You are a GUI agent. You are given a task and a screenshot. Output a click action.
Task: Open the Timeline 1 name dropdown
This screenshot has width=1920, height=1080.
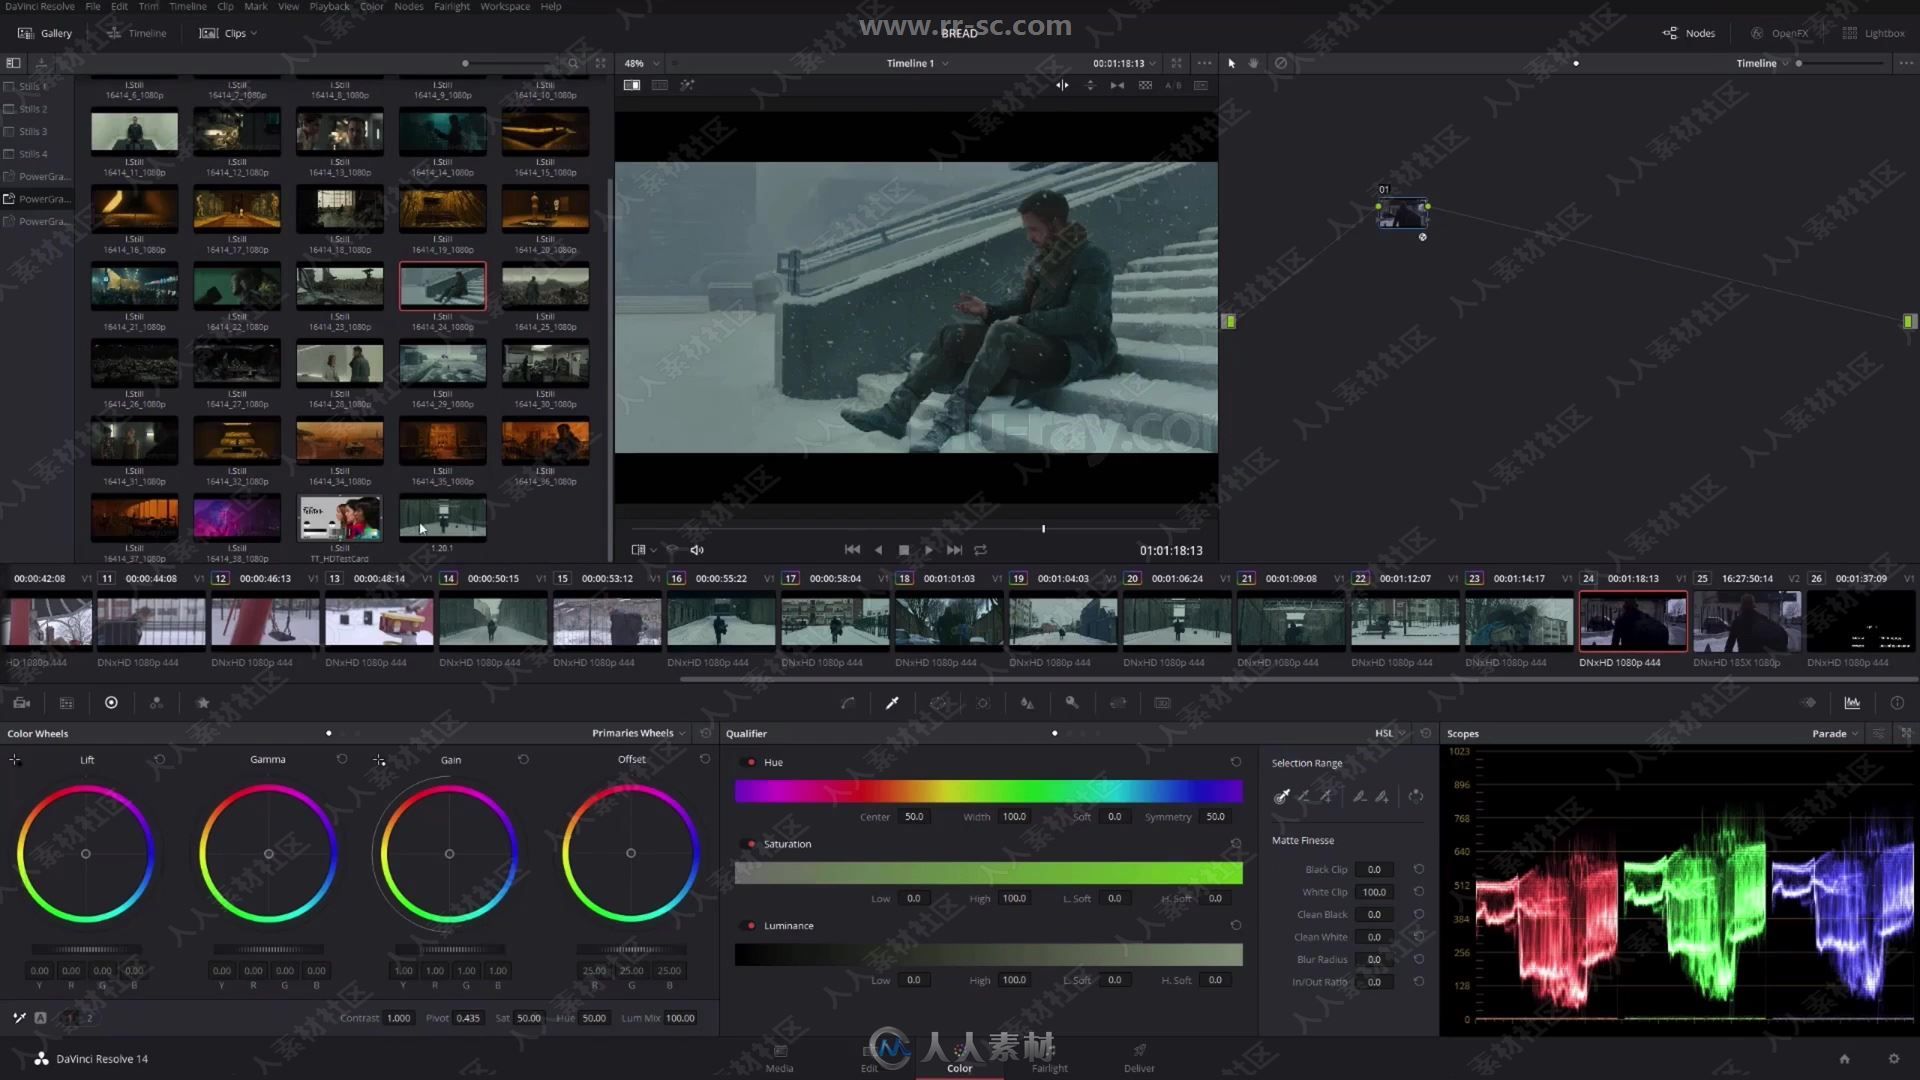917,63
